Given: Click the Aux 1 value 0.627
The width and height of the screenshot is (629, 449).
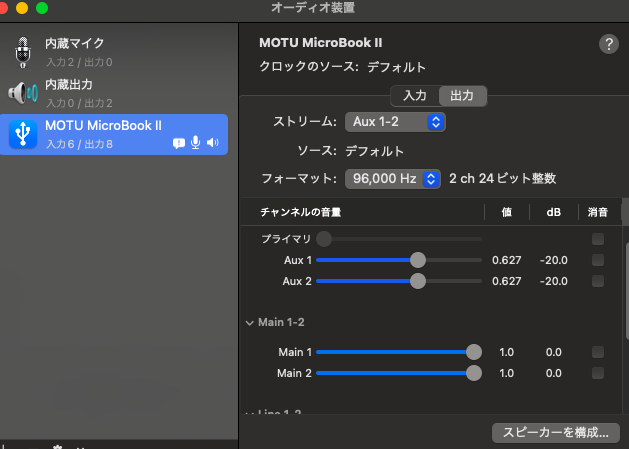Looking at the screenshot, I should pyautogui.click(x=507, y=260).
